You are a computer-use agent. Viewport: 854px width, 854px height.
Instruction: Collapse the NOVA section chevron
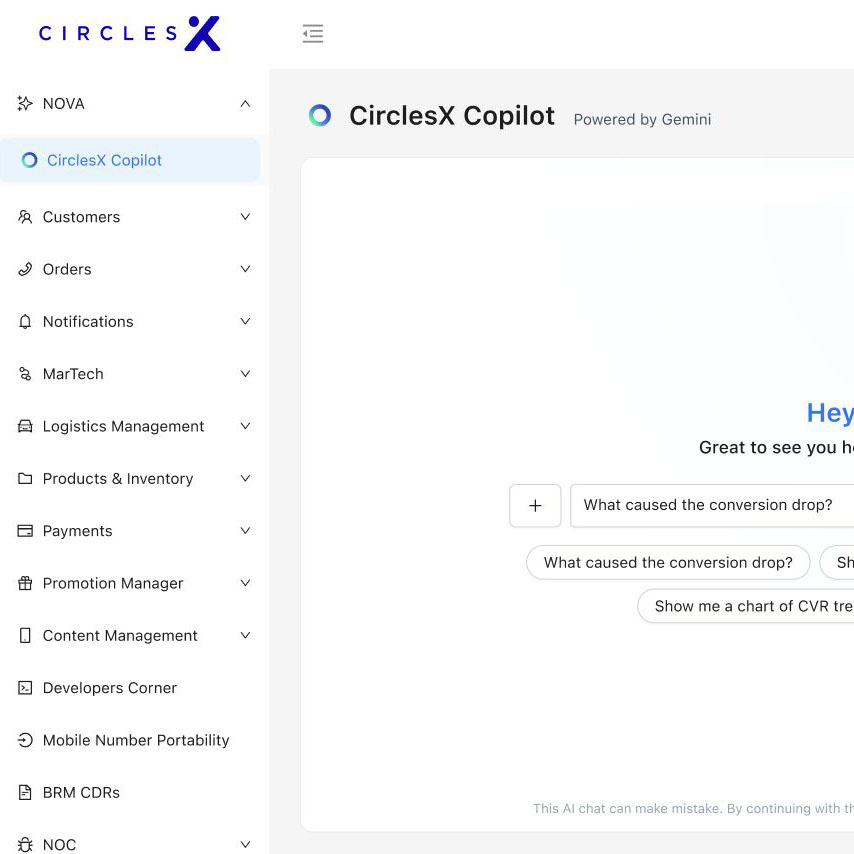pyautogui.click(x=245, y=103)
